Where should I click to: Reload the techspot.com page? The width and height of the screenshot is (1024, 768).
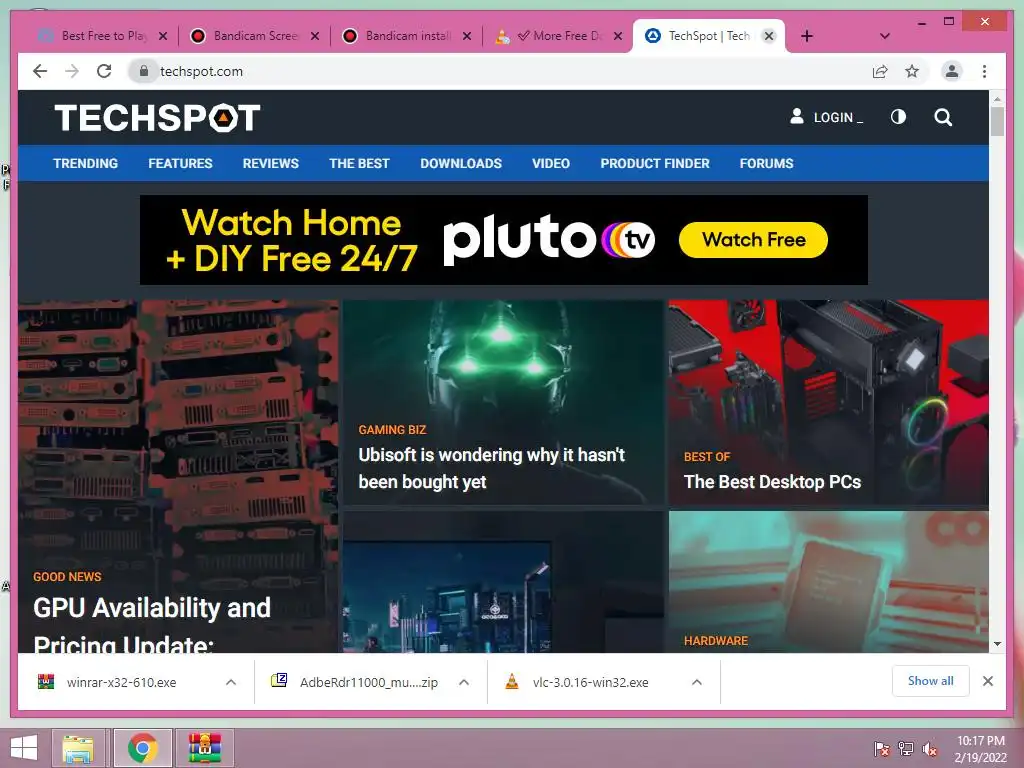pos(104,71)
